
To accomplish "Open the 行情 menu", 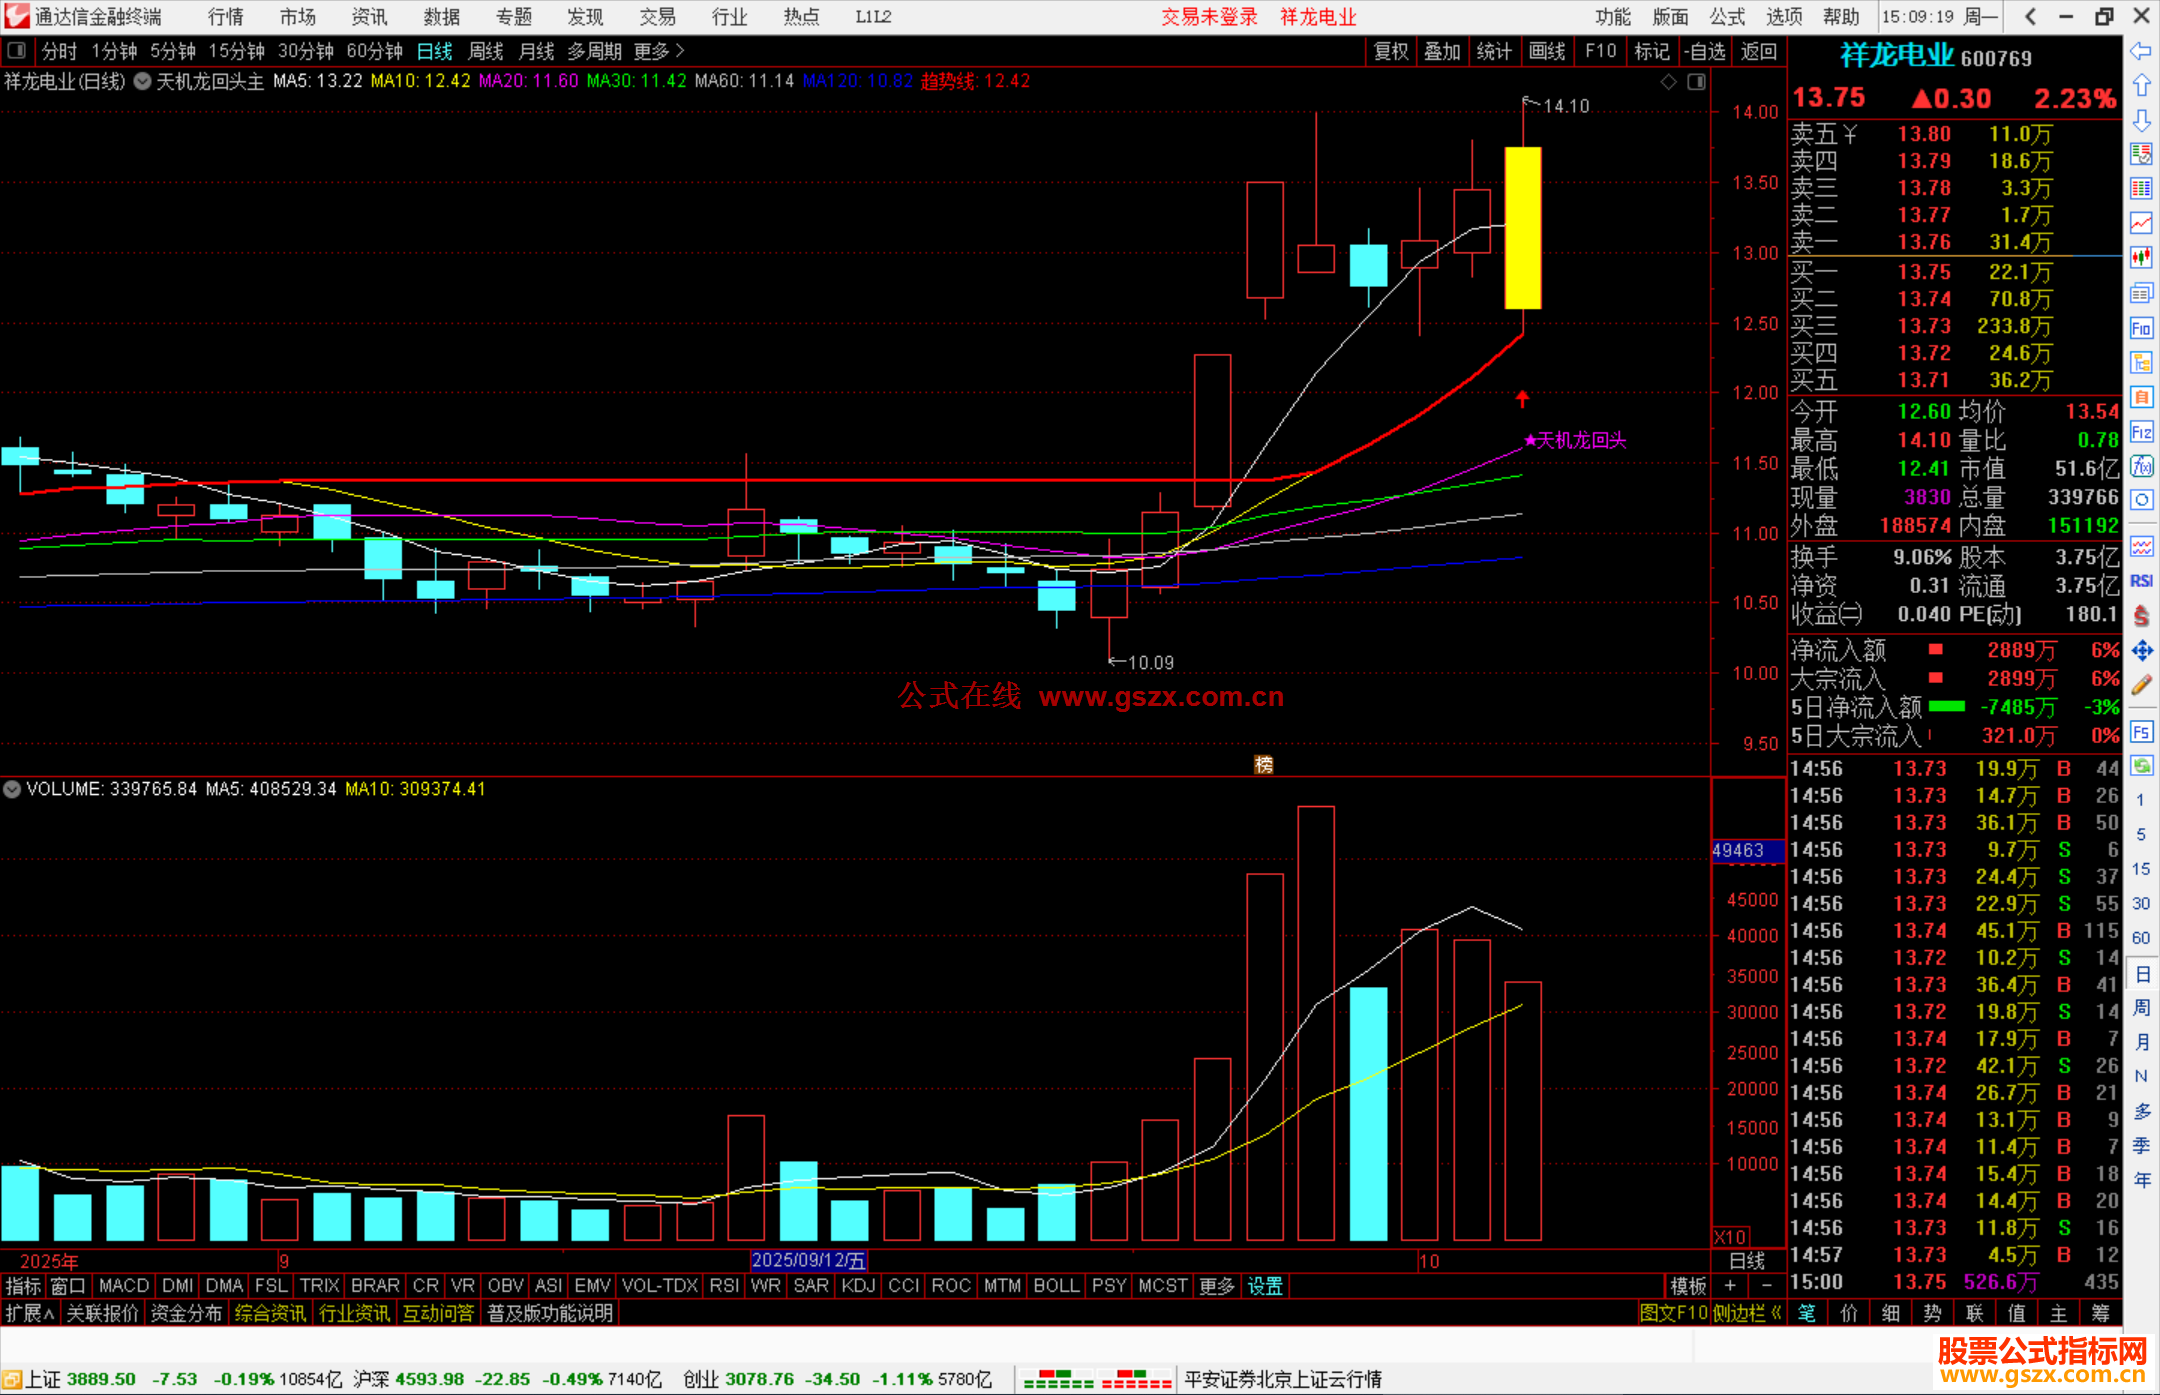I will 225,17.
